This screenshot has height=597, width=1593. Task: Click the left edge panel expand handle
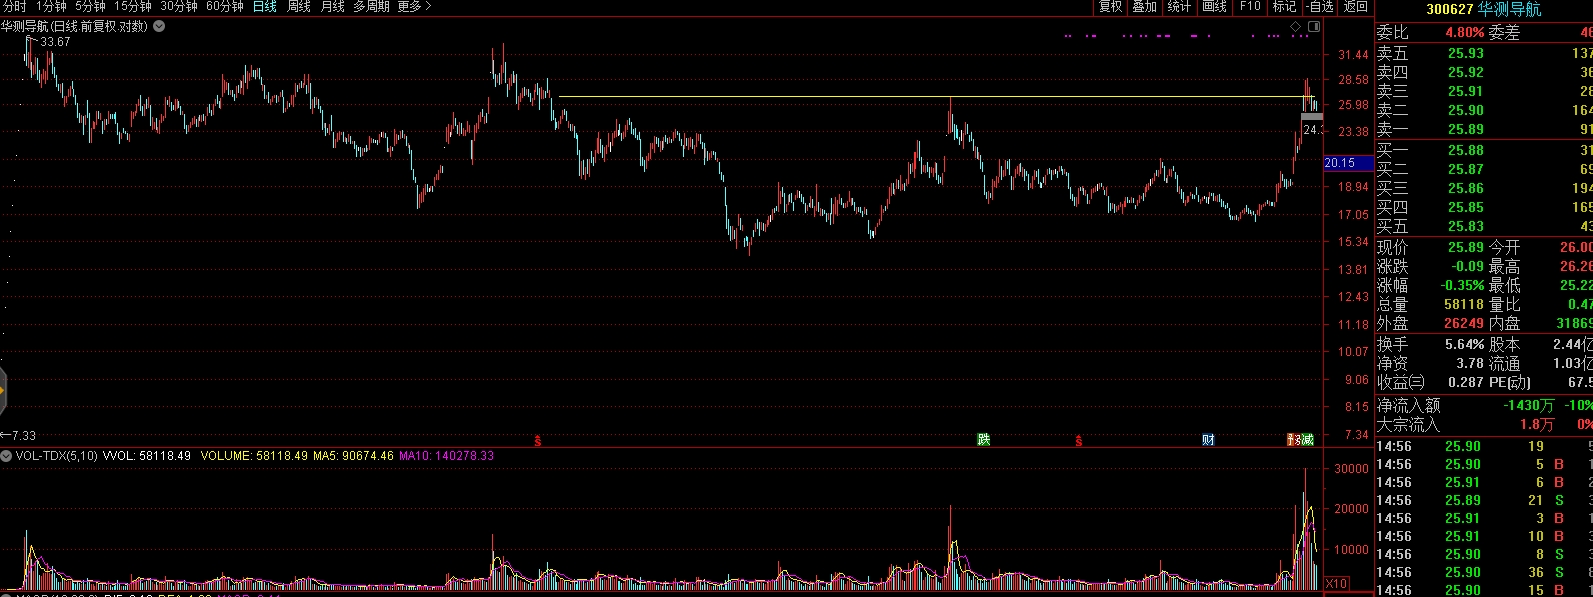pyautogui.click(x=3, y=390)
